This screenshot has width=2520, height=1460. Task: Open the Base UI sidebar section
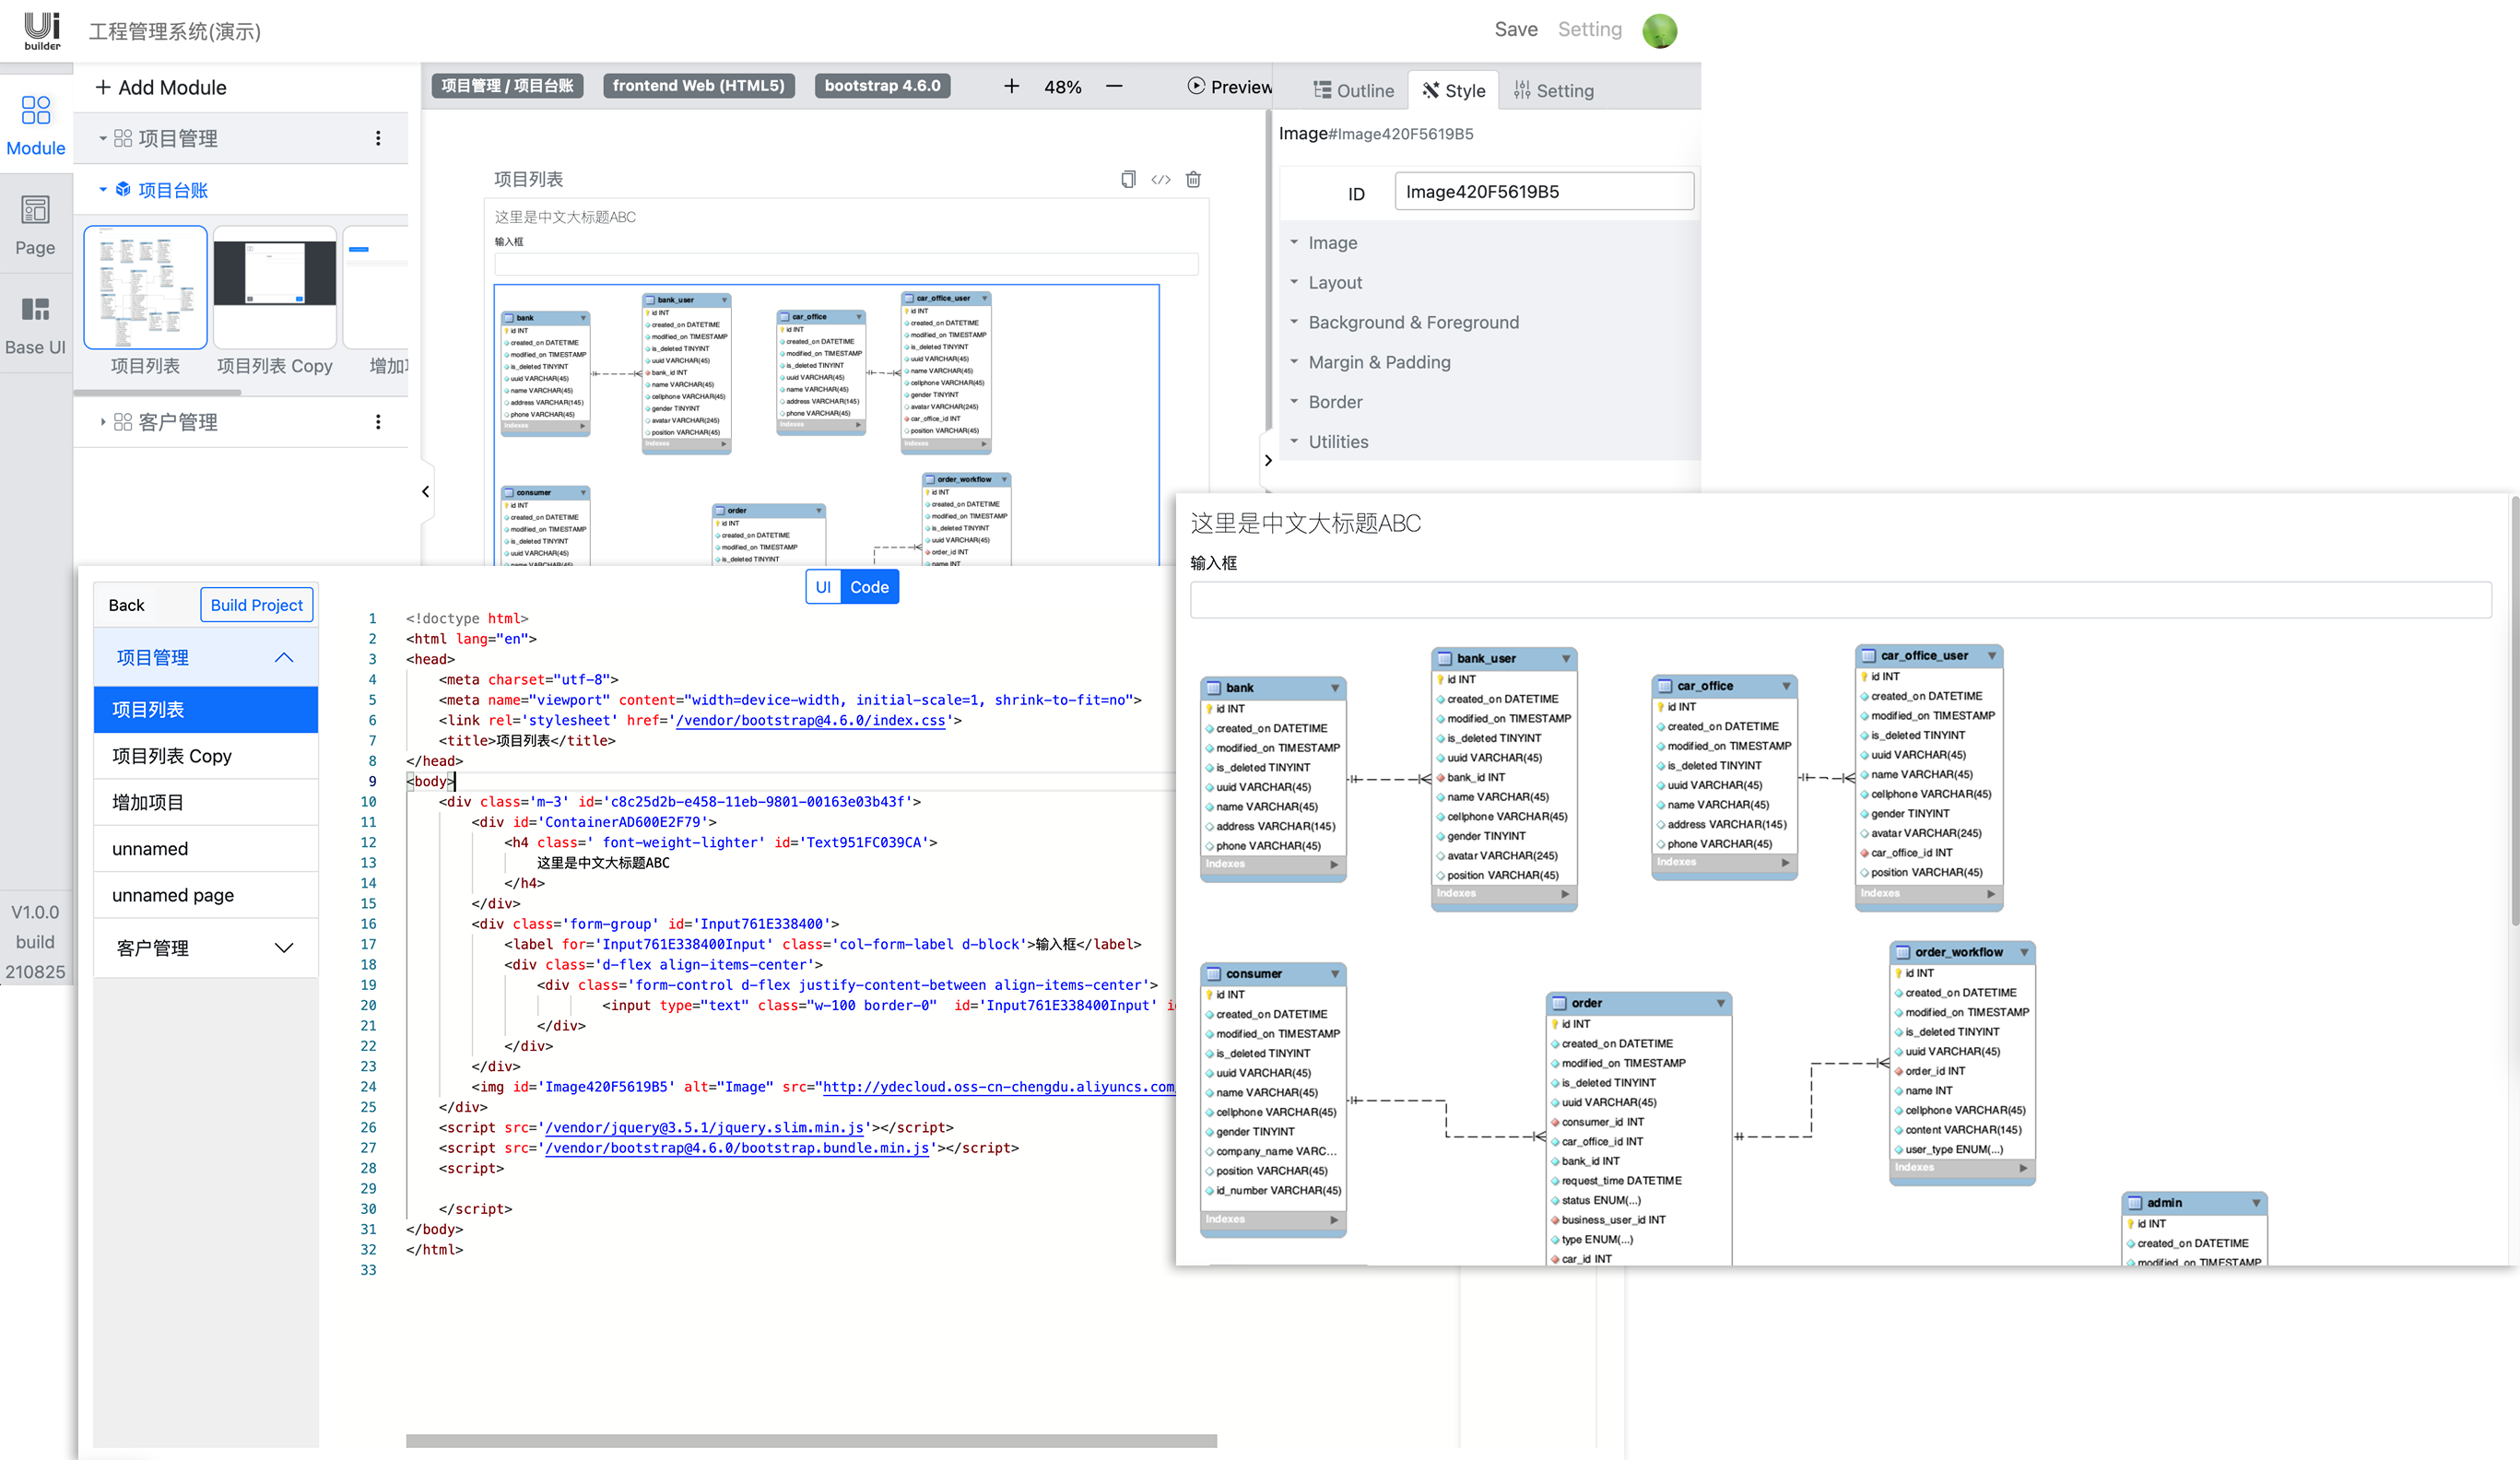[x=36, y=325]
